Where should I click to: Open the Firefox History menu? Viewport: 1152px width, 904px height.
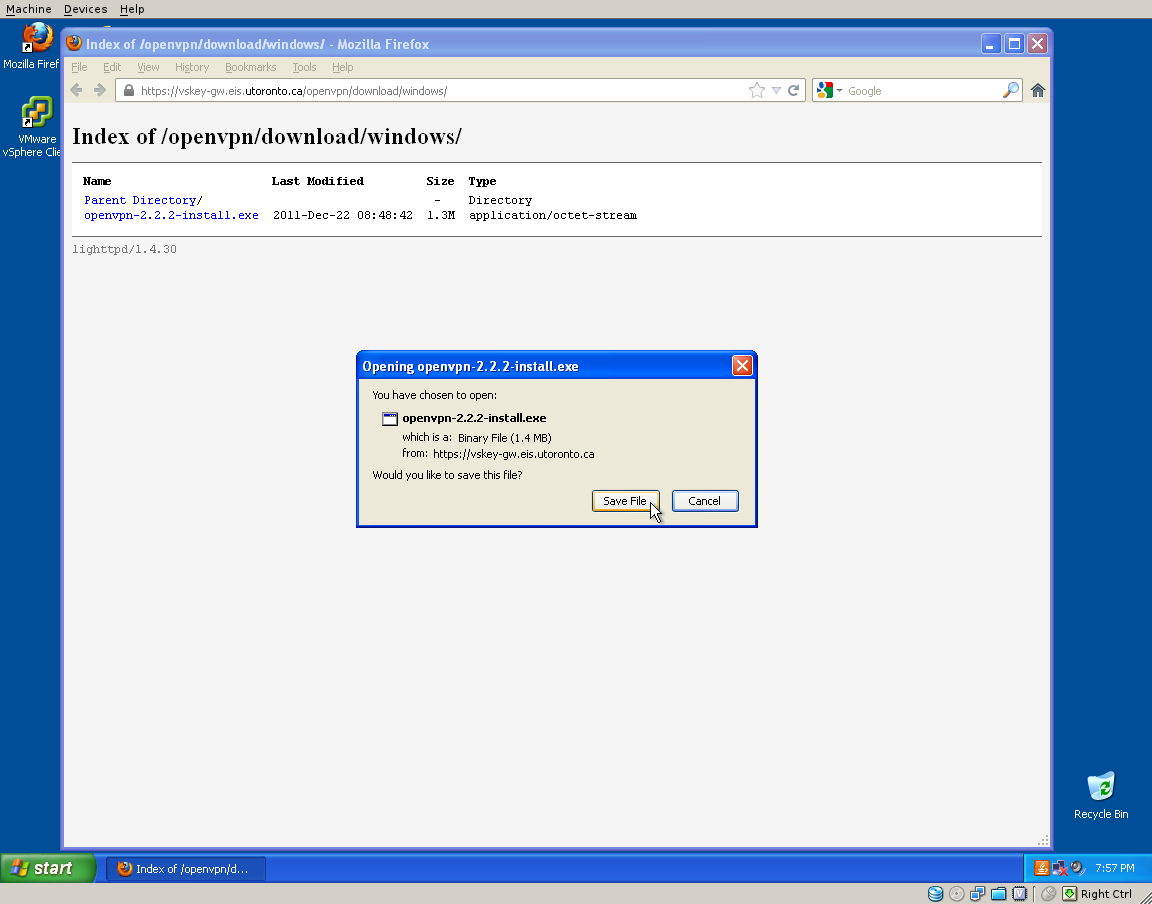192,67
